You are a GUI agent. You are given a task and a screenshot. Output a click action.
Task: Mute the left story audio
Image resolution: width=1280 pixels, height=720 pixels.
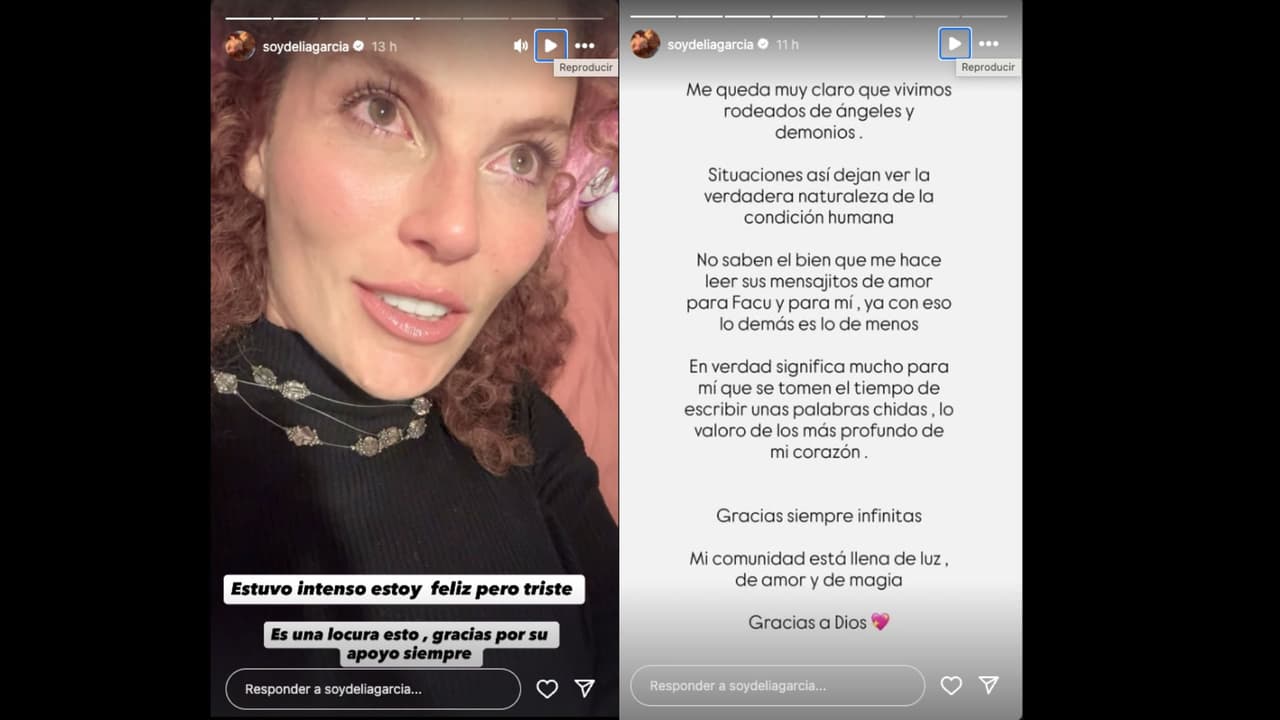520,46
